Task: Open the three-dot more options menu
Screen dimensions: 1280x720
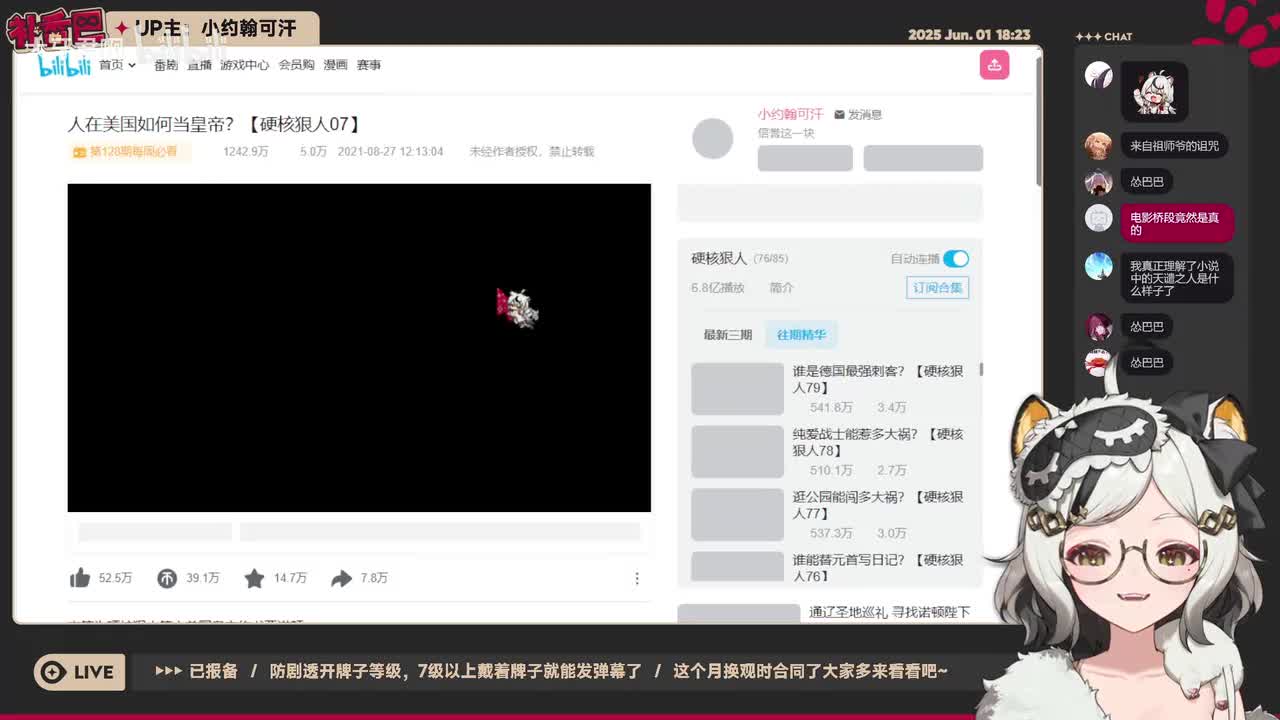Action: coord(637,578)
